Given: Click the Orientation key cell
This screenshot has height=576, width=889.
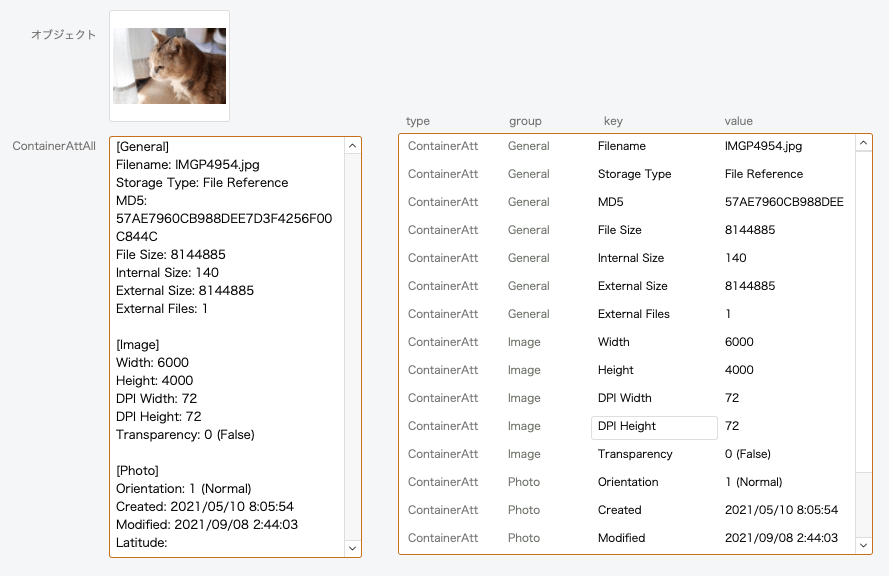Looking at the screenshot, I should [x=628, y=482].
